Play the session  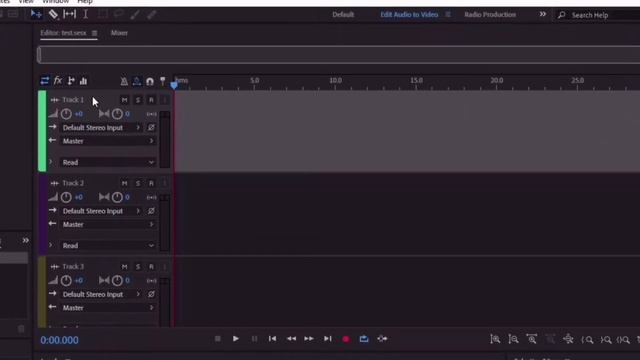point(236,339)
